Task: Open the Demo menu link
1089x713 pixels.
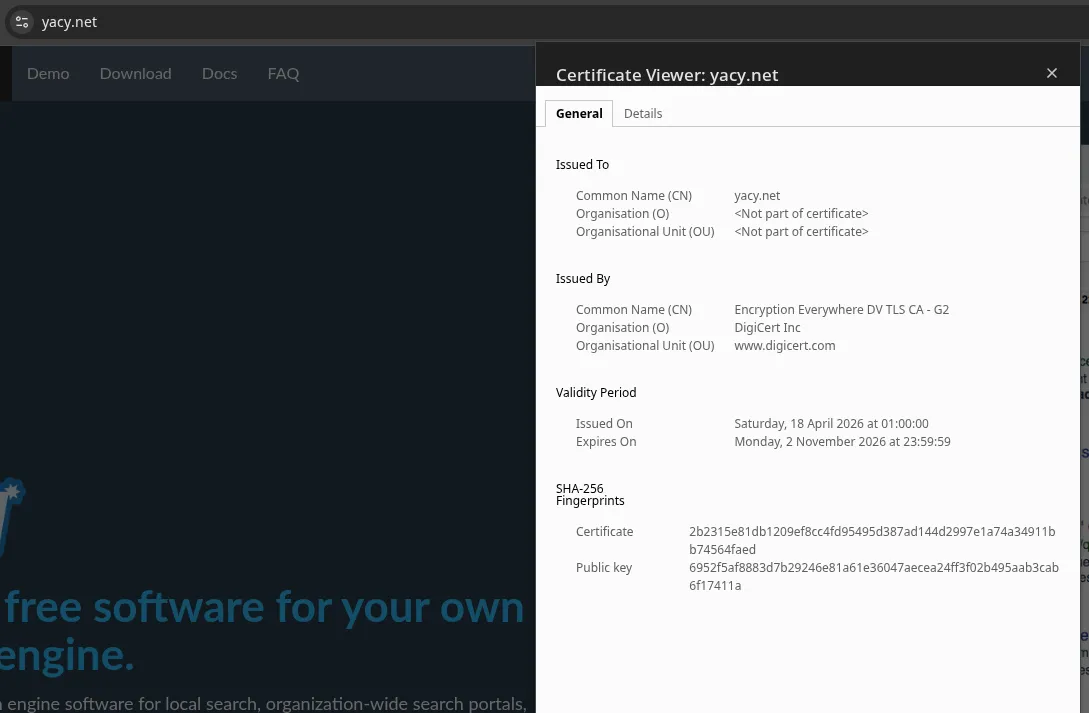Action: [x=48, y=74]
